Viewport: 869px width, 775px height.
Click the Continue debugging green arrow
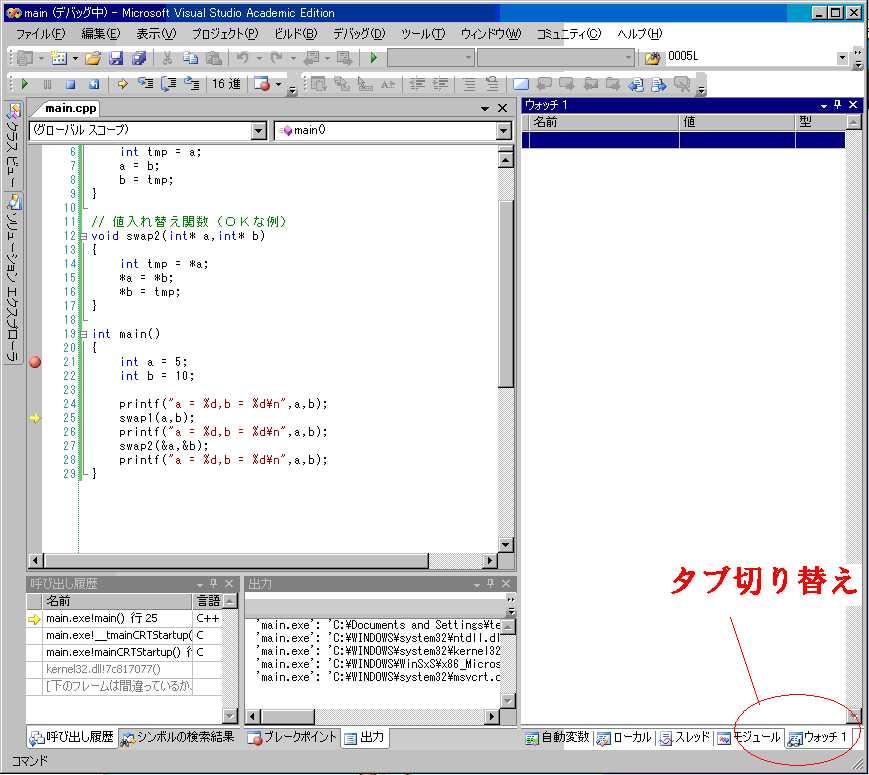[x=24, y=84]
